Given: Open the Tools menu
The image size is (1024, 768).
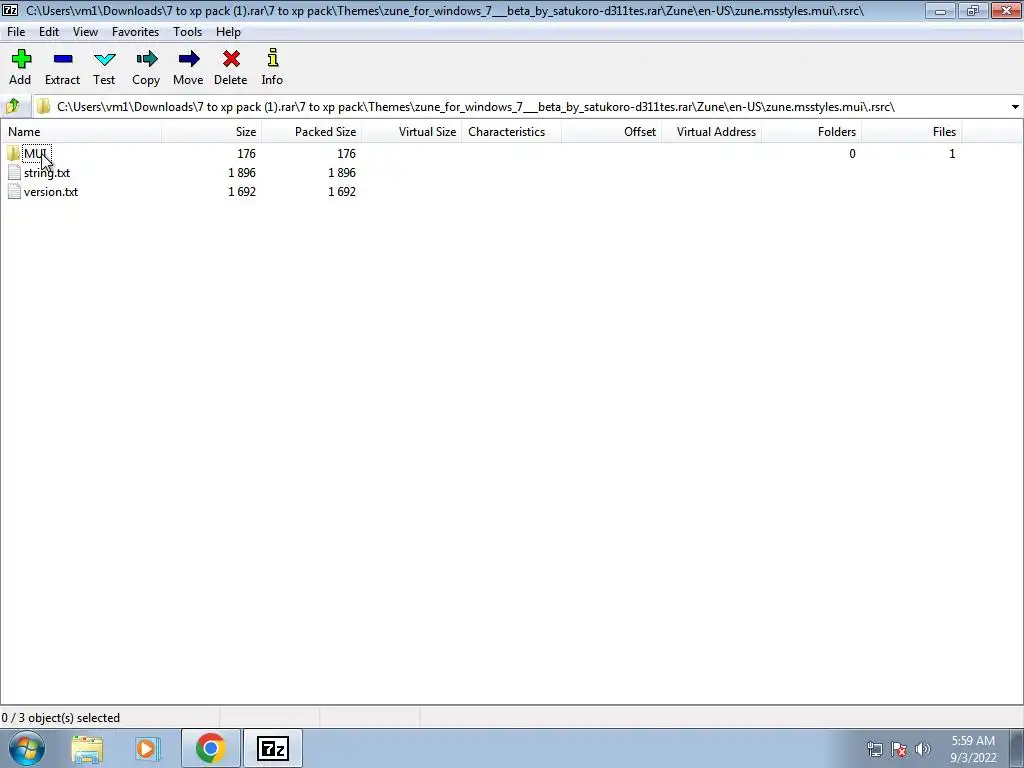Looking at the screenshot, I should [187, 31].
